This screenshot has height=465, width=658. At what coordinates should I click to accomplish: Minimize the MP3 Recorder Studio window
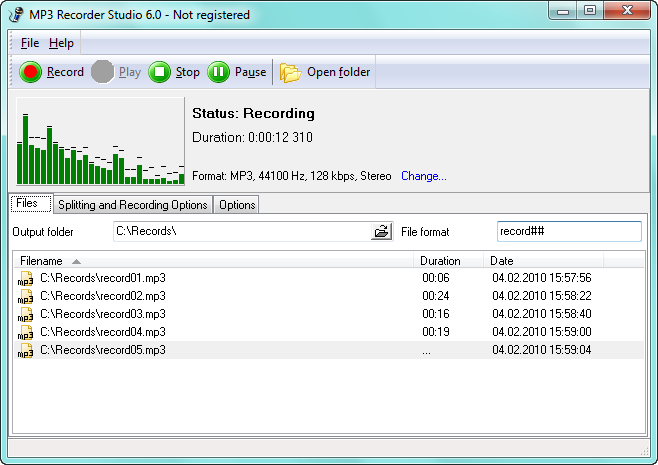pyautogui.click(x=563, y=11)
